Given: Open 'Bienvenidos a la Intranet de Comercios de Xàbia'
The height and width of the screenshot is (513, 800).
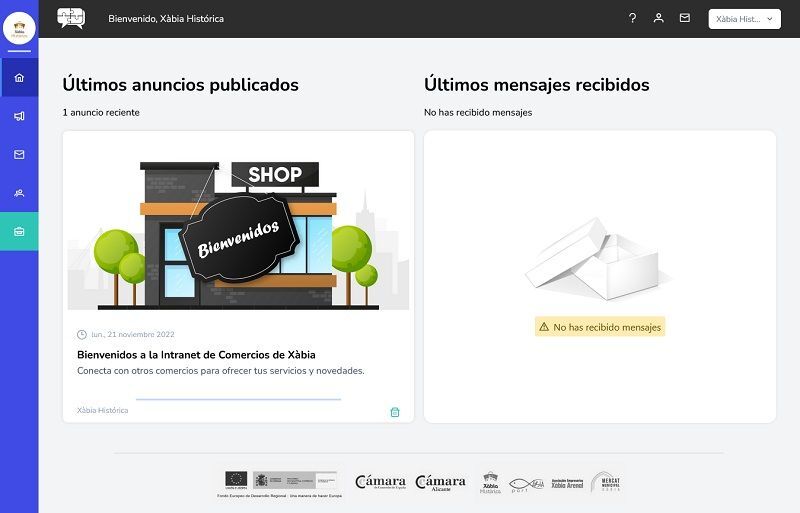Looking at the screenshot, I should click(x=196, y=355).
